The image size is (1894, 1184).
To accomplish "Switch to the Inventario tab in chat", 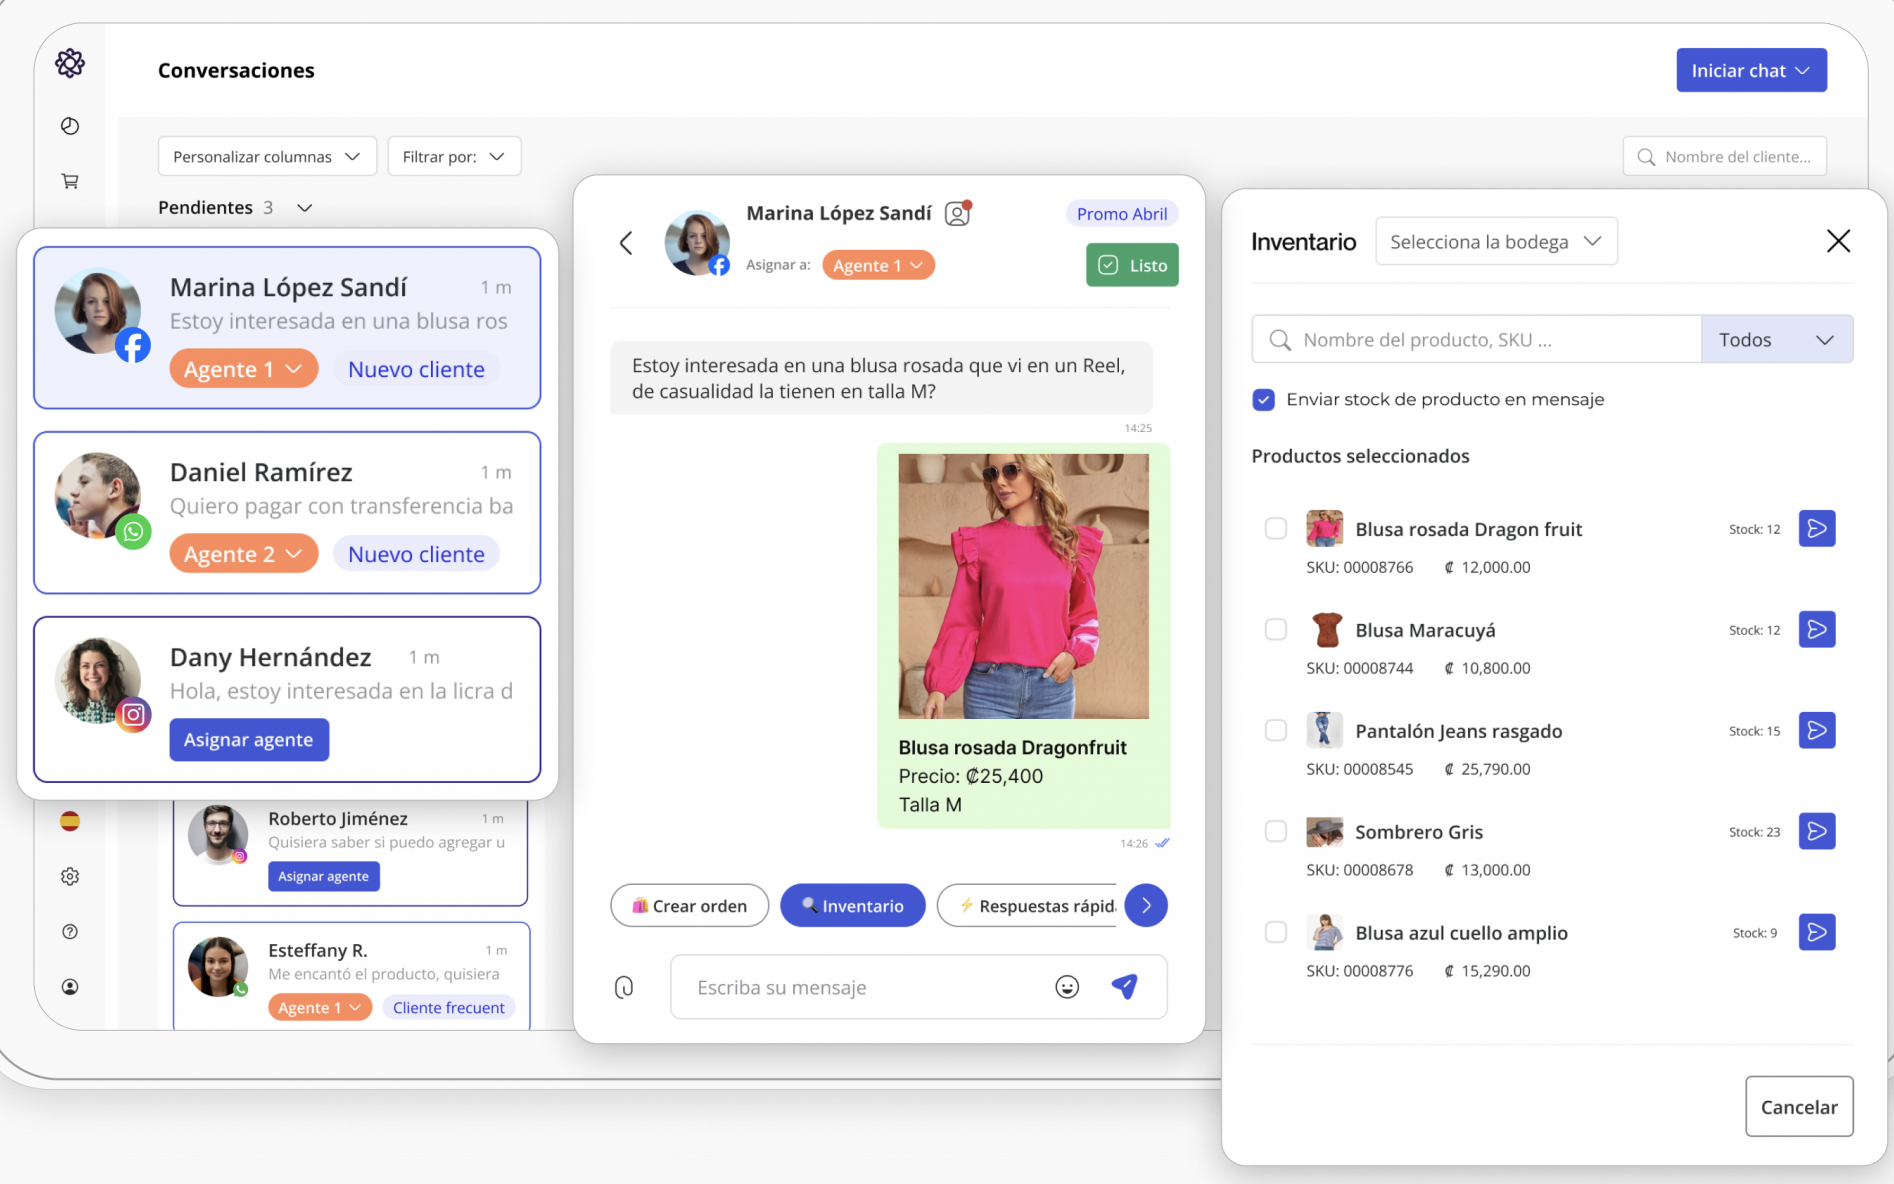I will (x=852, y=905).
